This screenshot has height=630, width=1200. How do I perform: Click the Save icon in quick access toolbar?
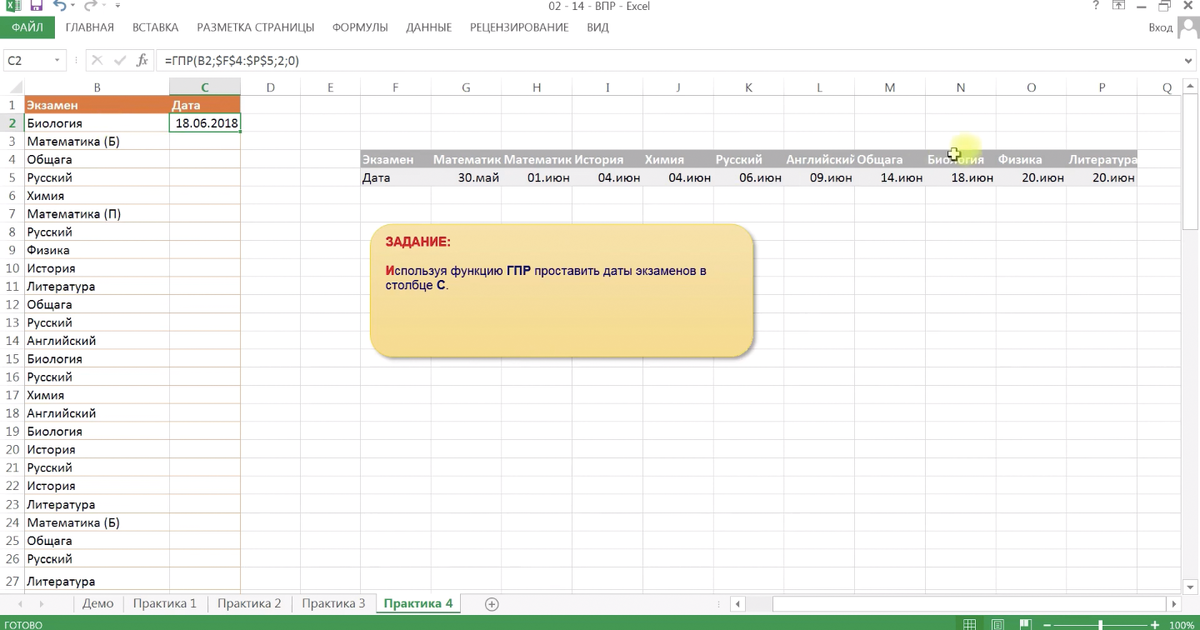(x=37, y=7)
